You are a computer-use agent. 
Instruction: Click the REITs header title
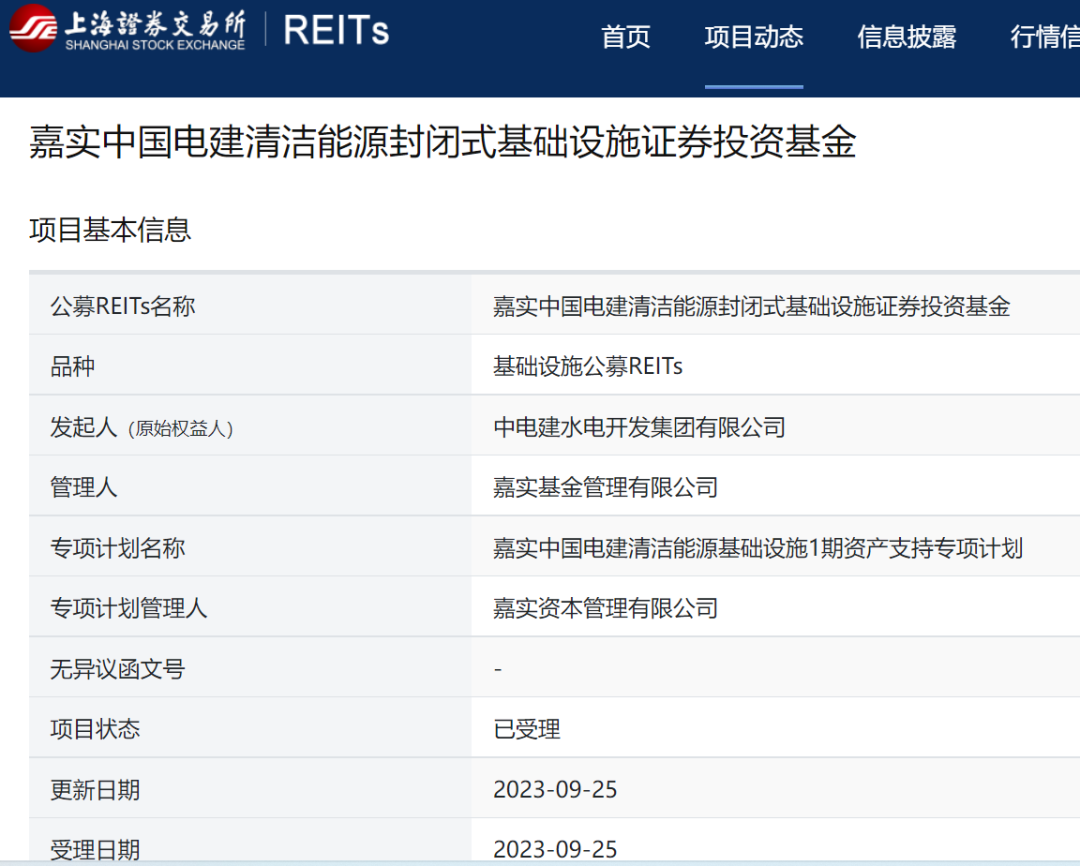(336, 31)
